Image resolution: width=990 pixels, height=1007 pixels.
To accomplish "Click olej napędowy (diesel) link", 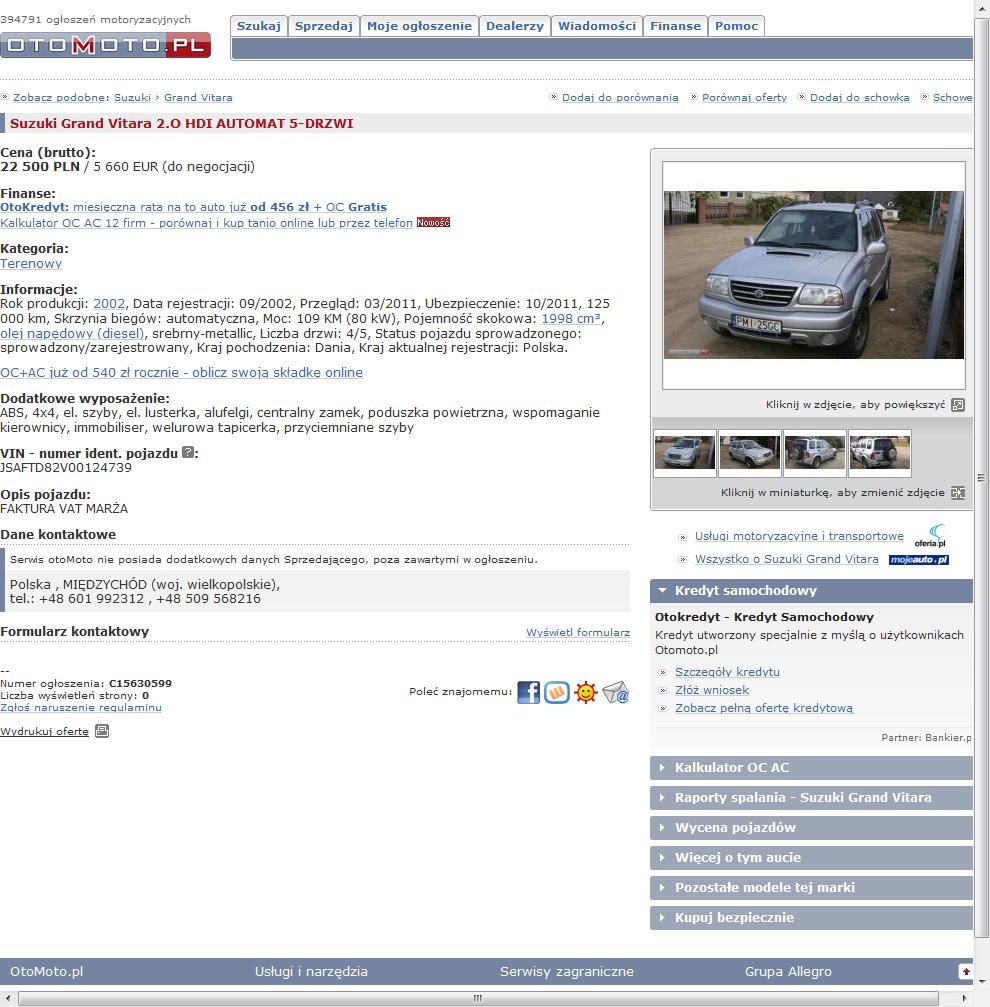I will point(72,333).
